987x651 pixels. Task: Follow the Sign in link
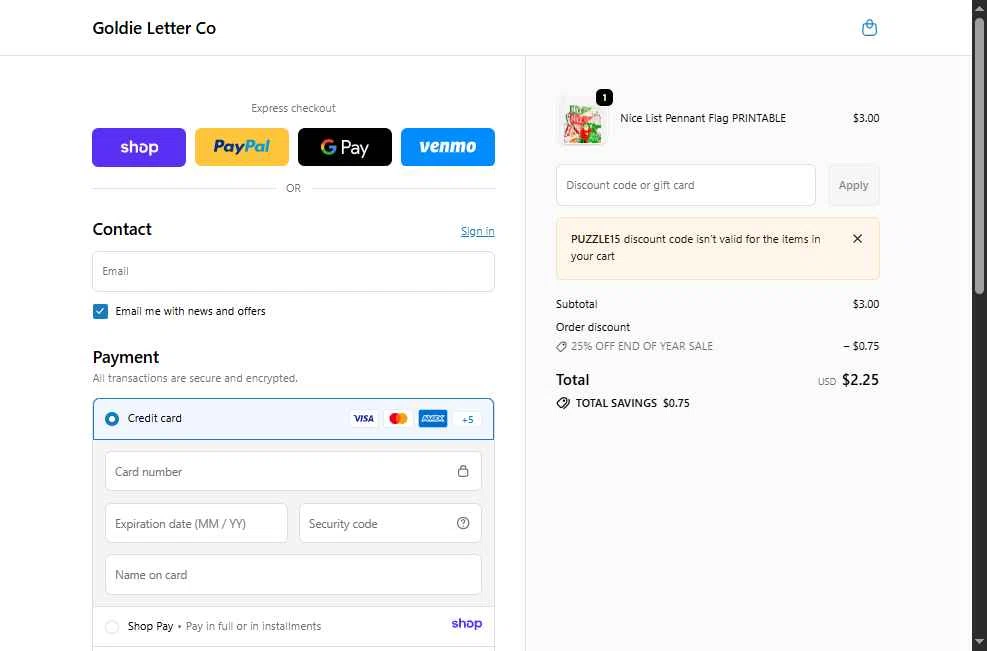tap(478, 231)
